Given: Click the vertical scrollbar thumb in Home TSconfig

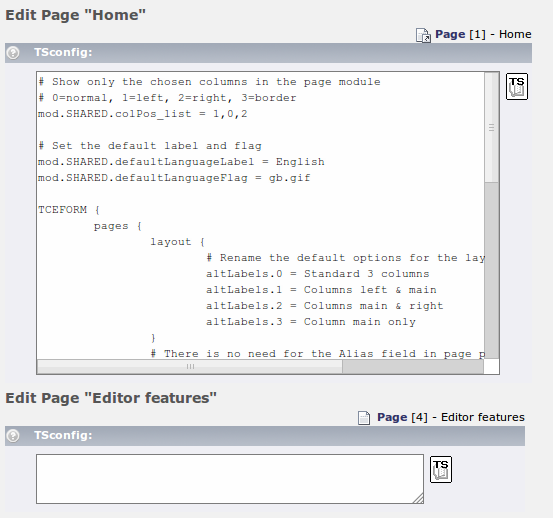Looking at the screenshot, I should point(491,128).
